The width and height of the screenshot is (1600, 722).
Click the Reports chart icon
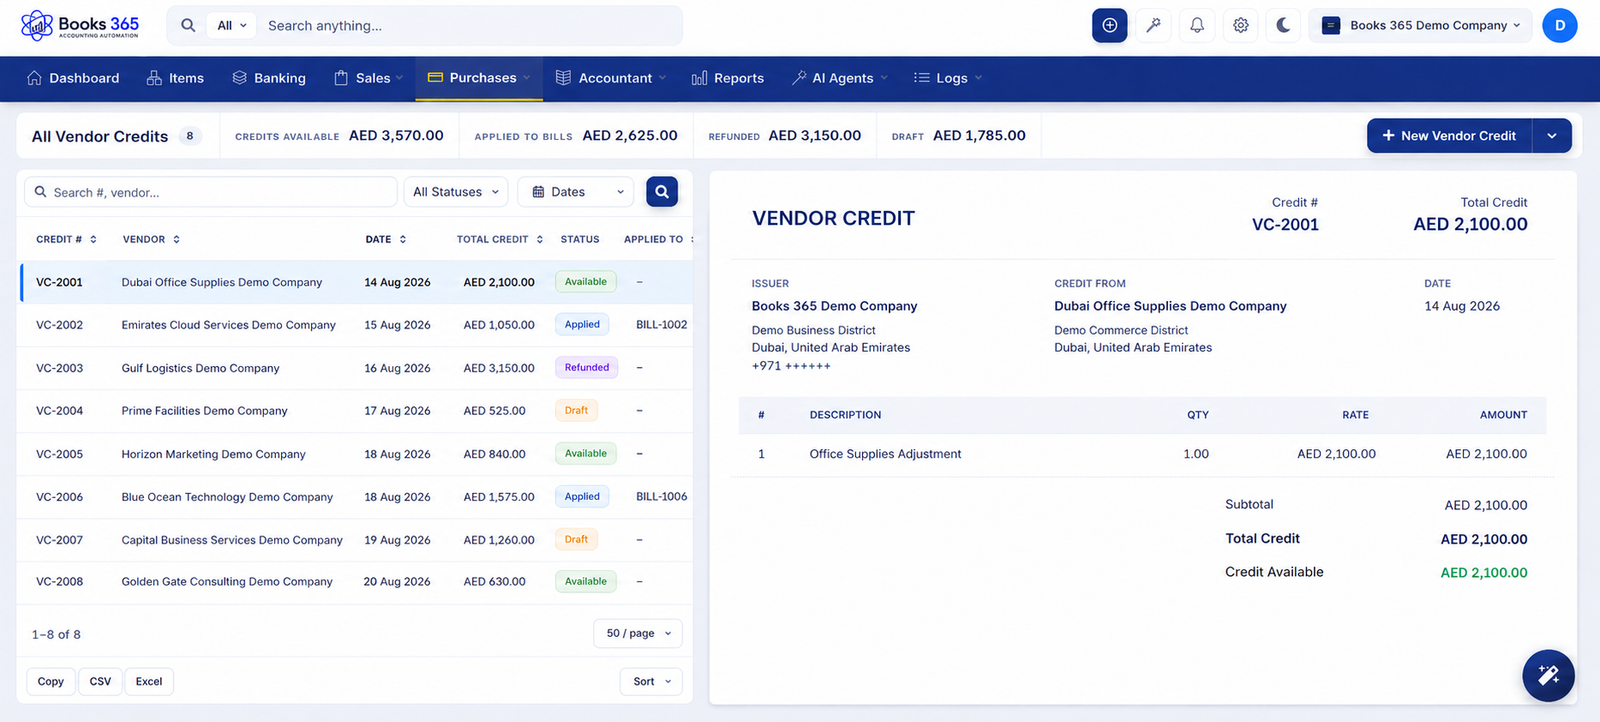pyautogui.click(x=699, y=78)
